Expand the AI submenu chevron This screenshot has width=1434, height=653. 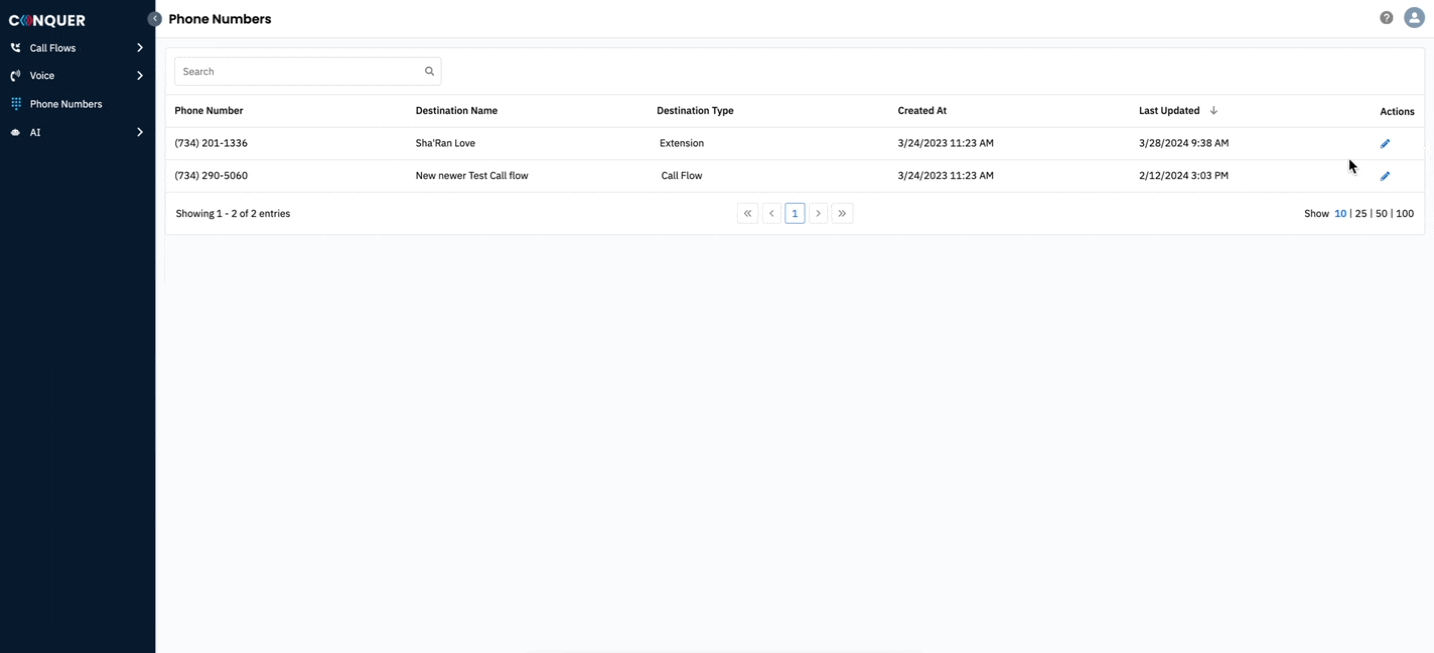139,132
